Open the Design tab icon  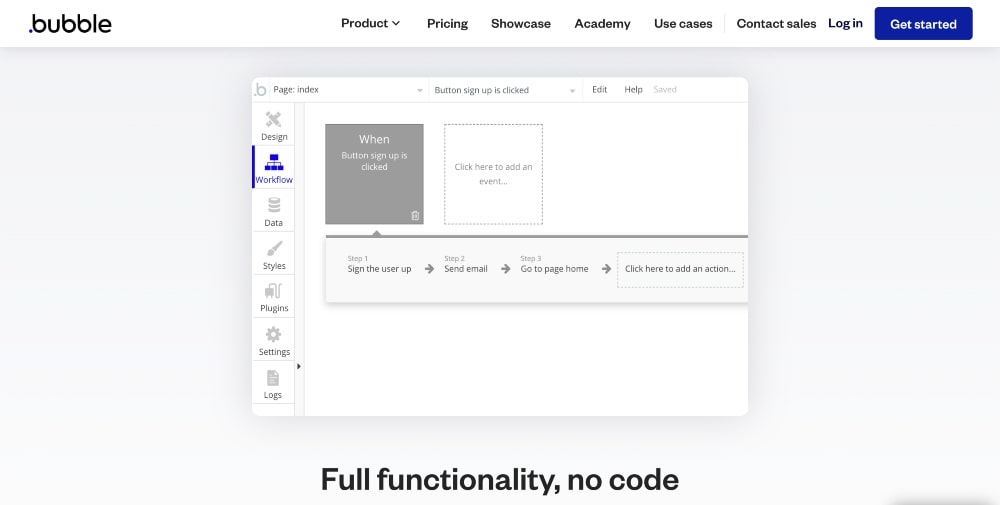coord(273,121)
